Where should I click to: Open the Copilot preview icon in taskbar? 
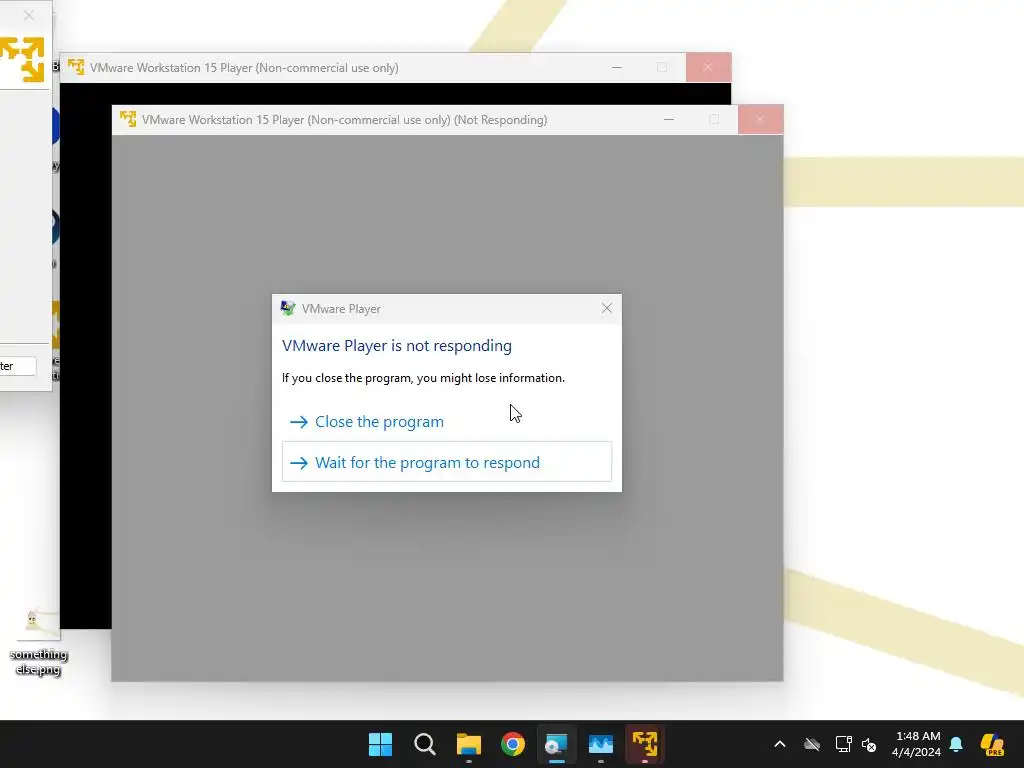[x=993, y=744]
